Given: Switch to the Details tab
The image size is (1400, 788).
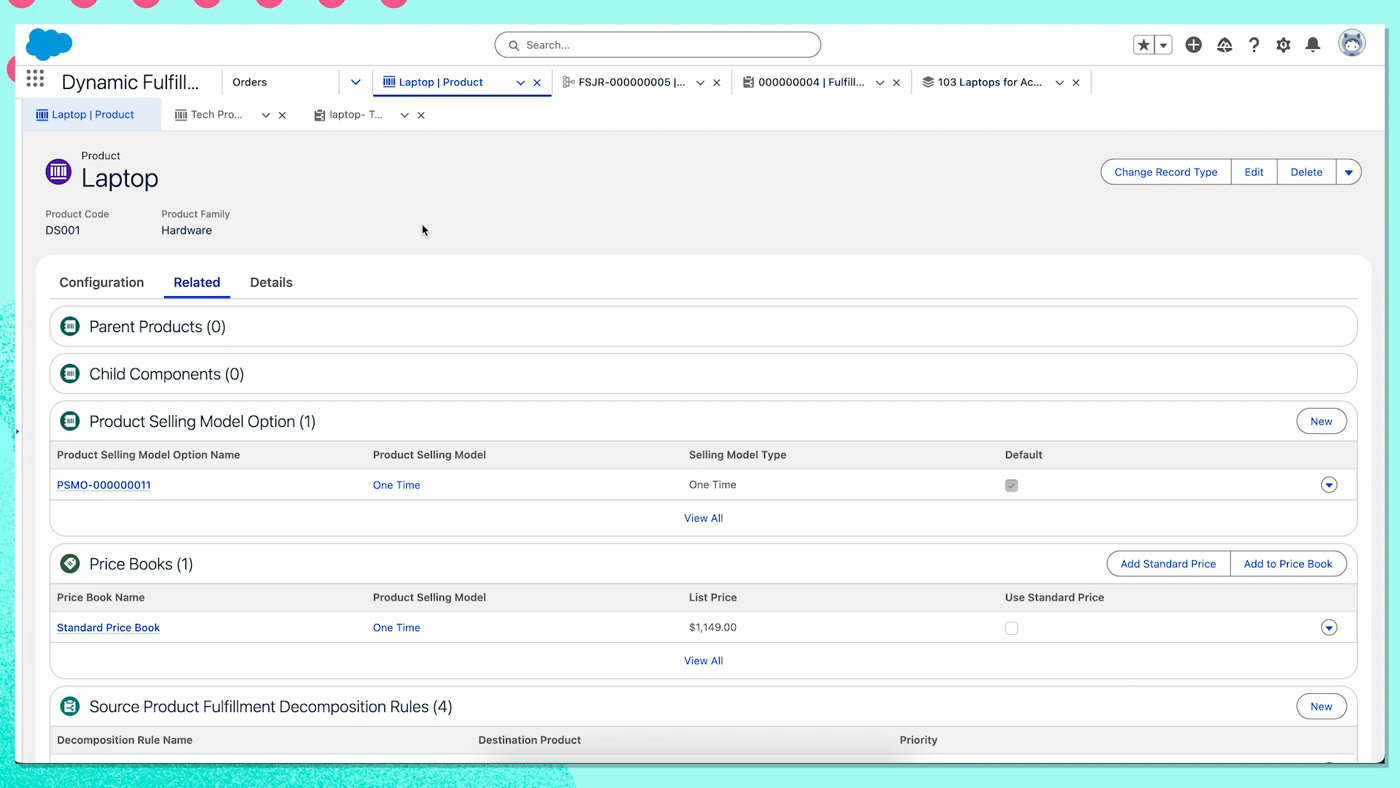Looking at the screenshot, I should pos(271,282).
